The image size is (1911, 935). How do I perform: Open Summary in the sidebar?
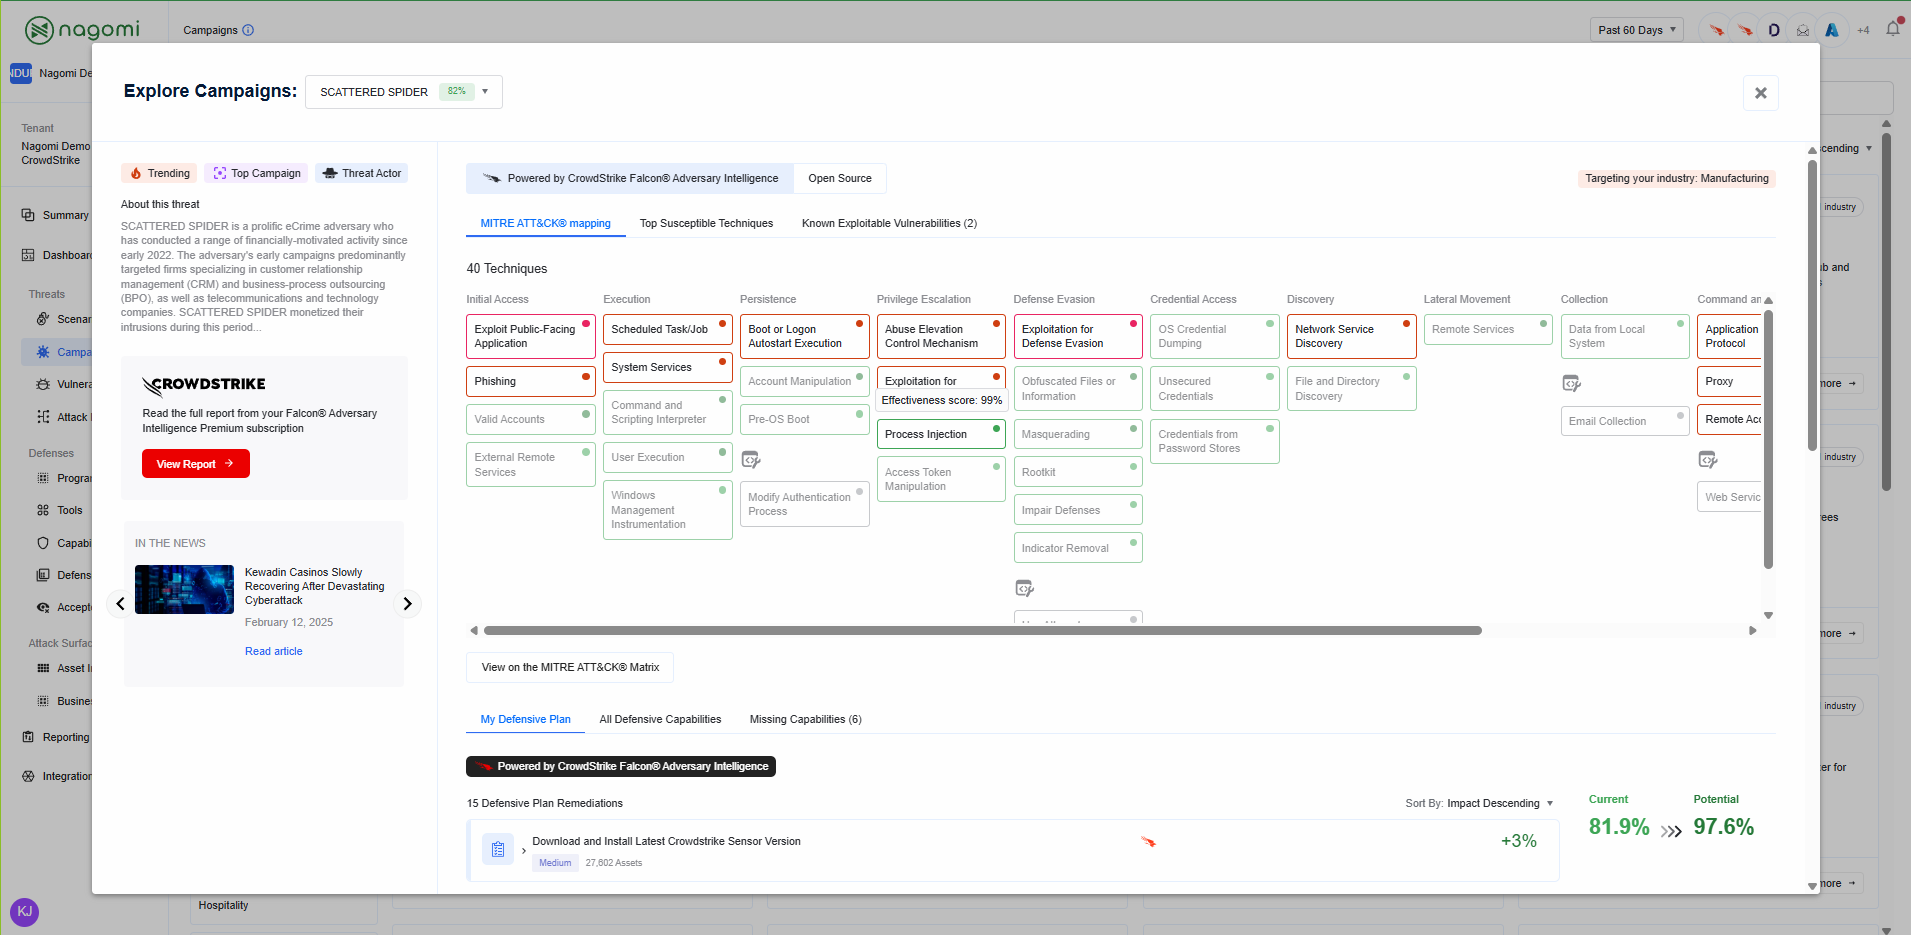pos(56,215)
